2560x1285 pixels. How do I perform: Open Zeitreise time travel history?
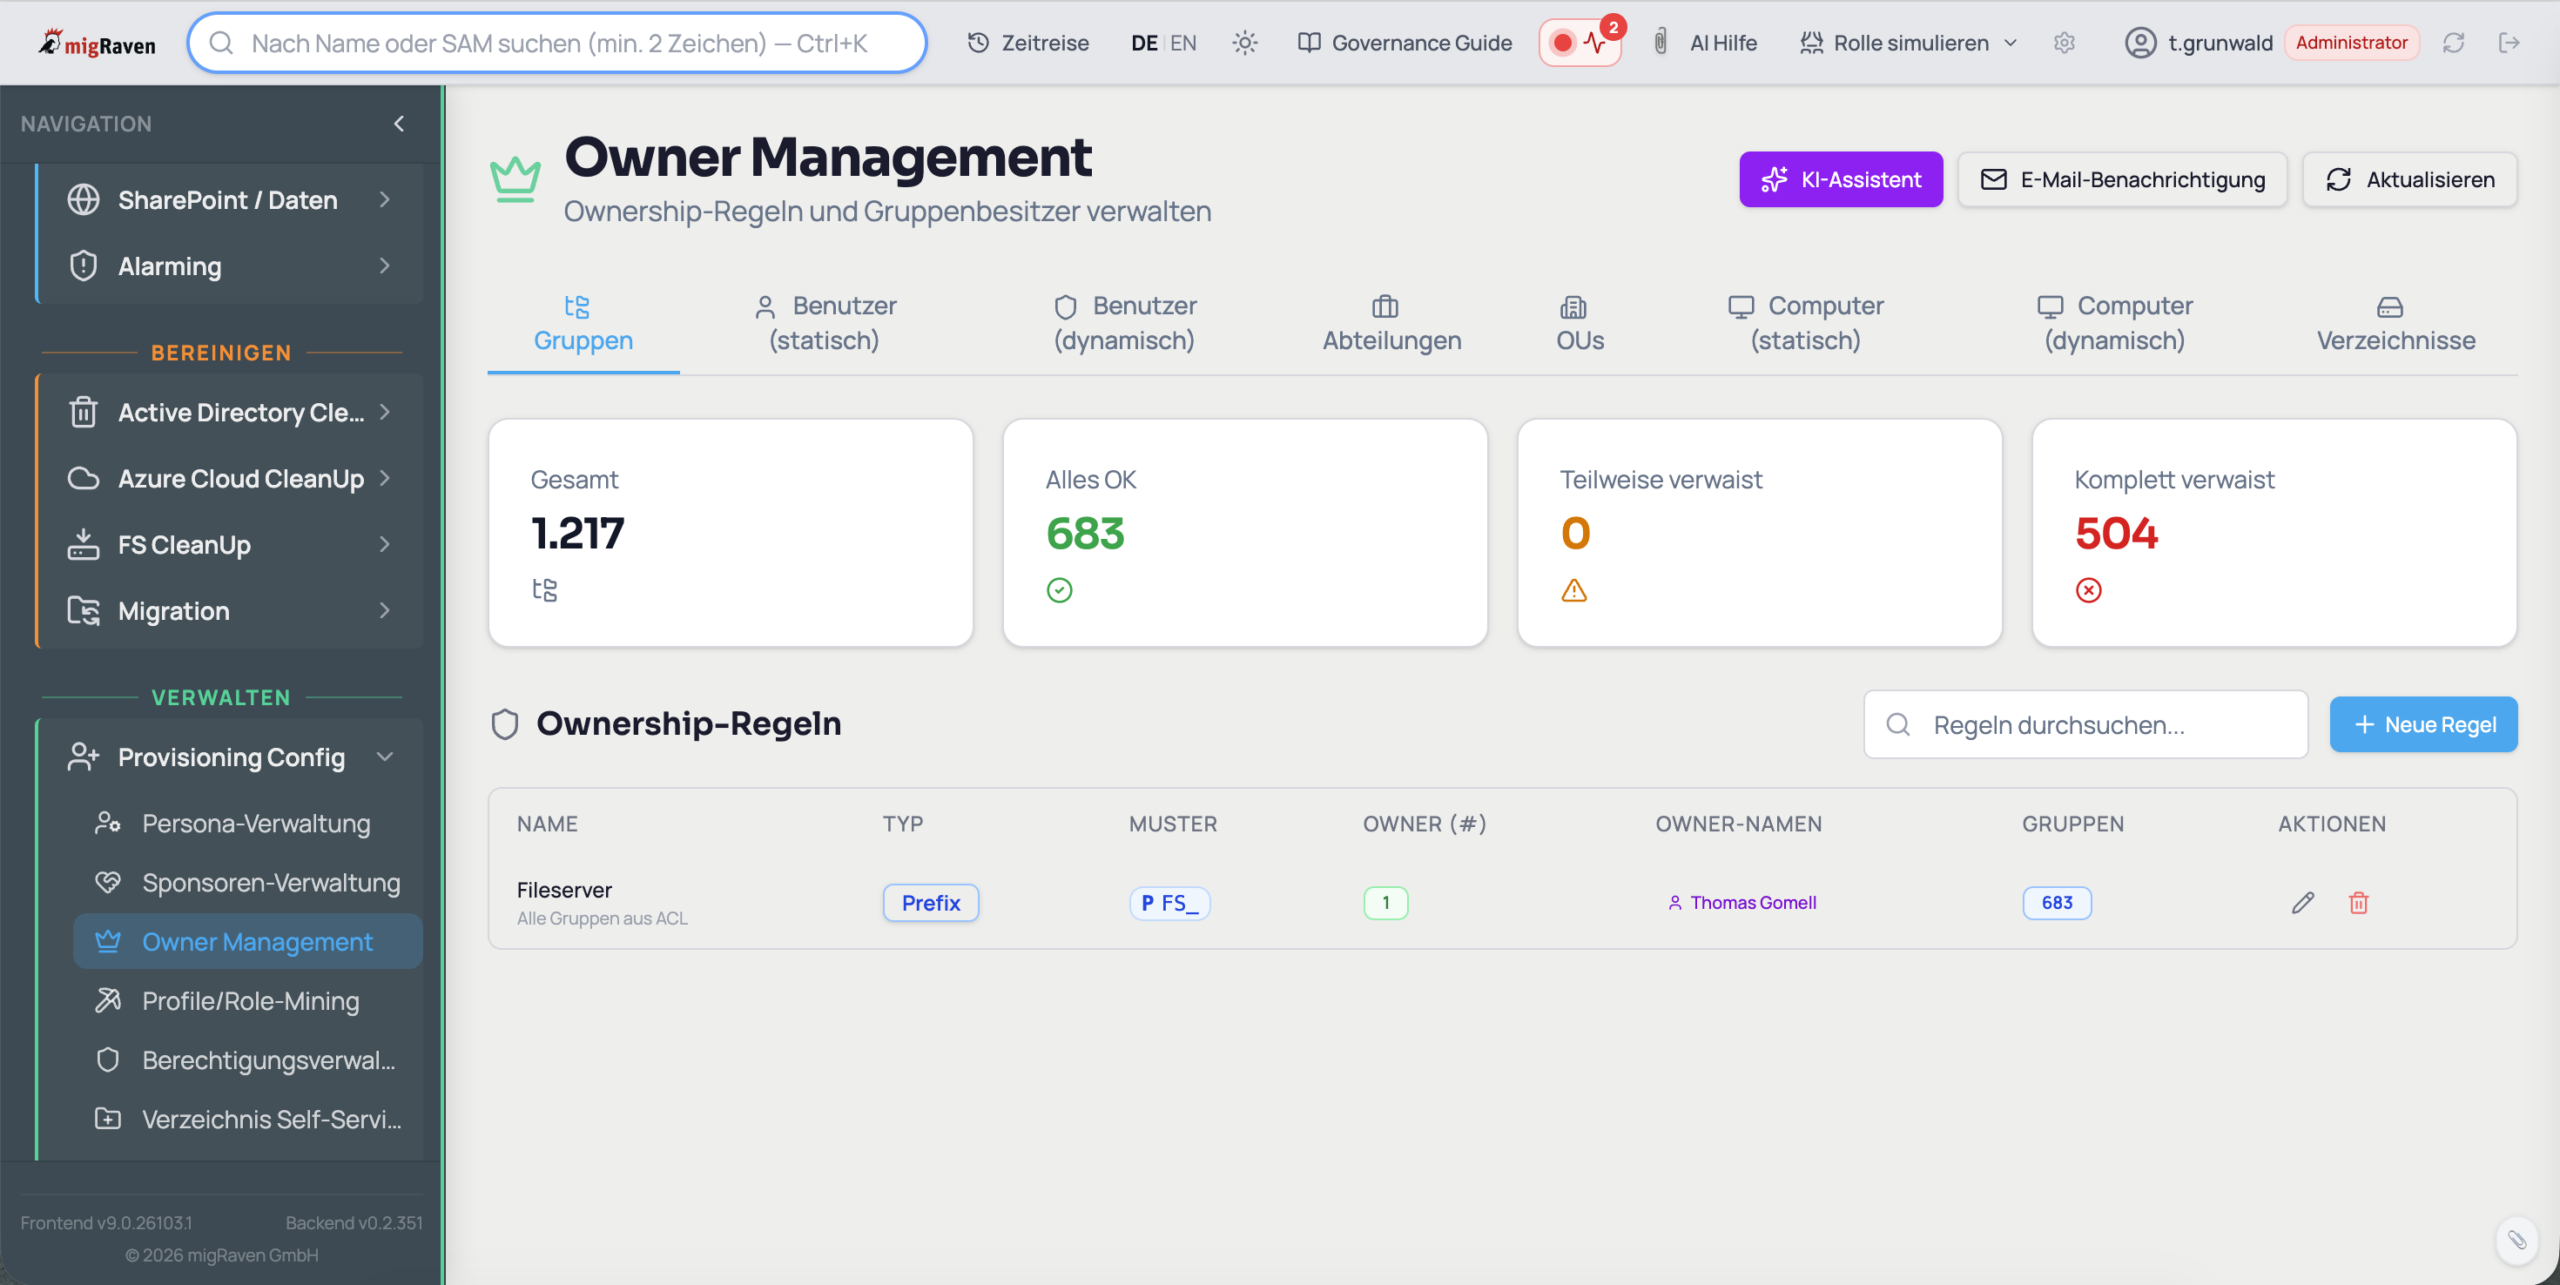pyautogui.click(x=1028, y=43)
